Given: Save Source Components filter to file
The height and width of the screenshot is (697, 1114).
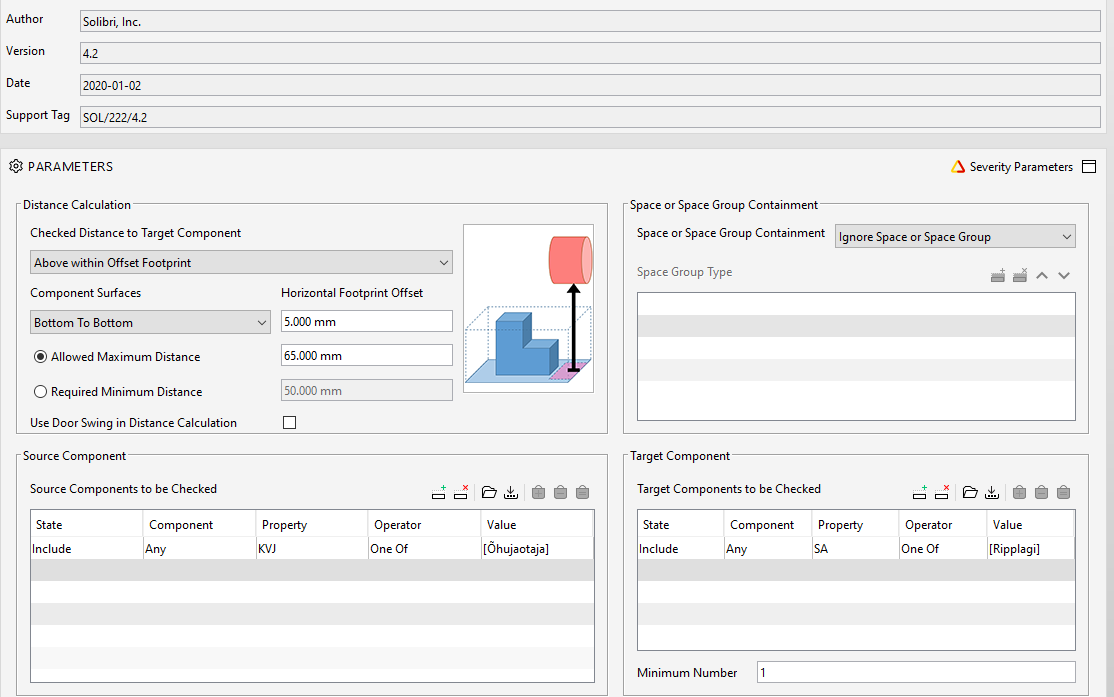Looking at the screenshot, I should [511, 492].
